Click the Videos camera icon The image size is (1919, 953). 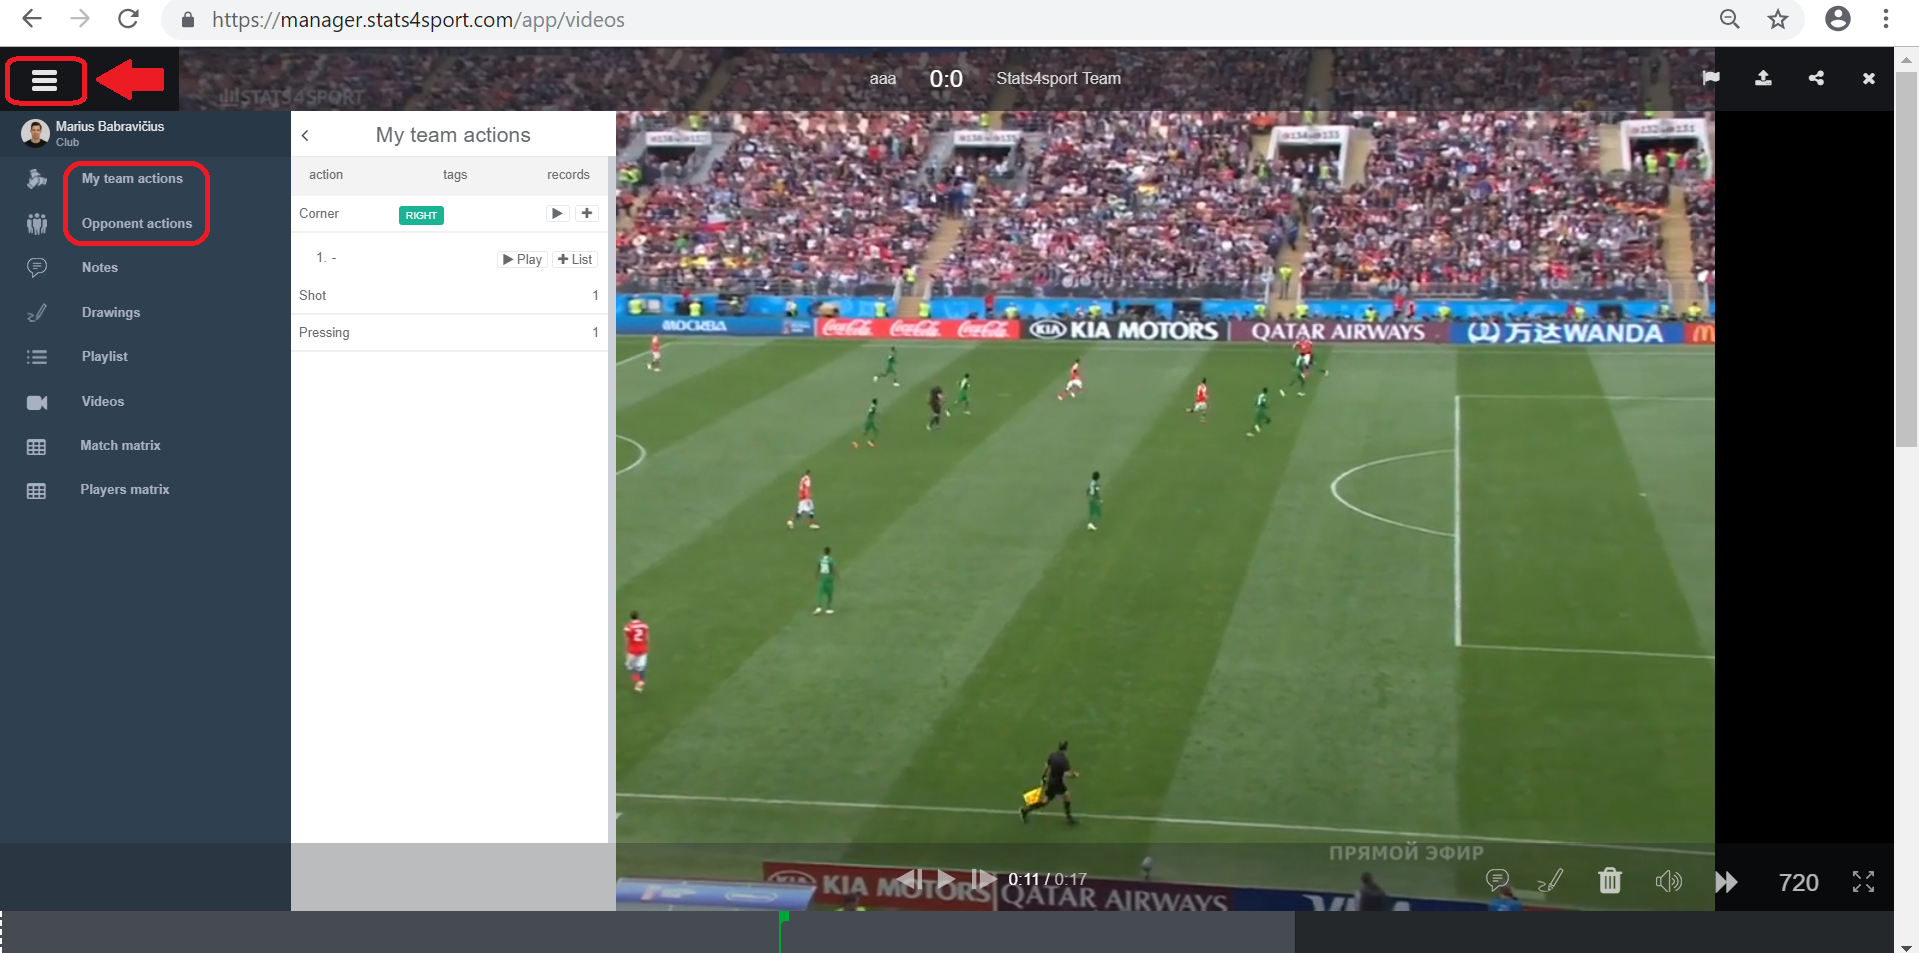37,402
